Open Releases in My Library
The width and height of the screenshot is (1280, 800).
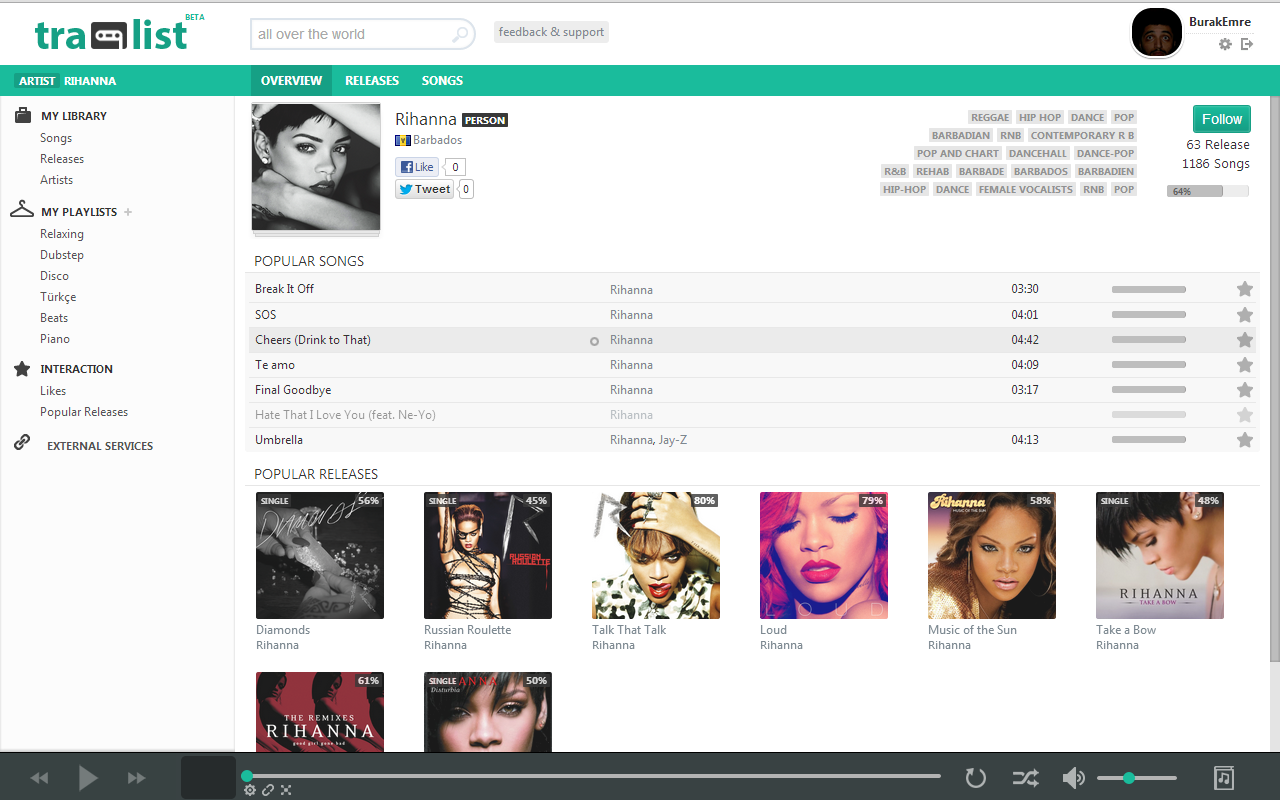[62, 159]
